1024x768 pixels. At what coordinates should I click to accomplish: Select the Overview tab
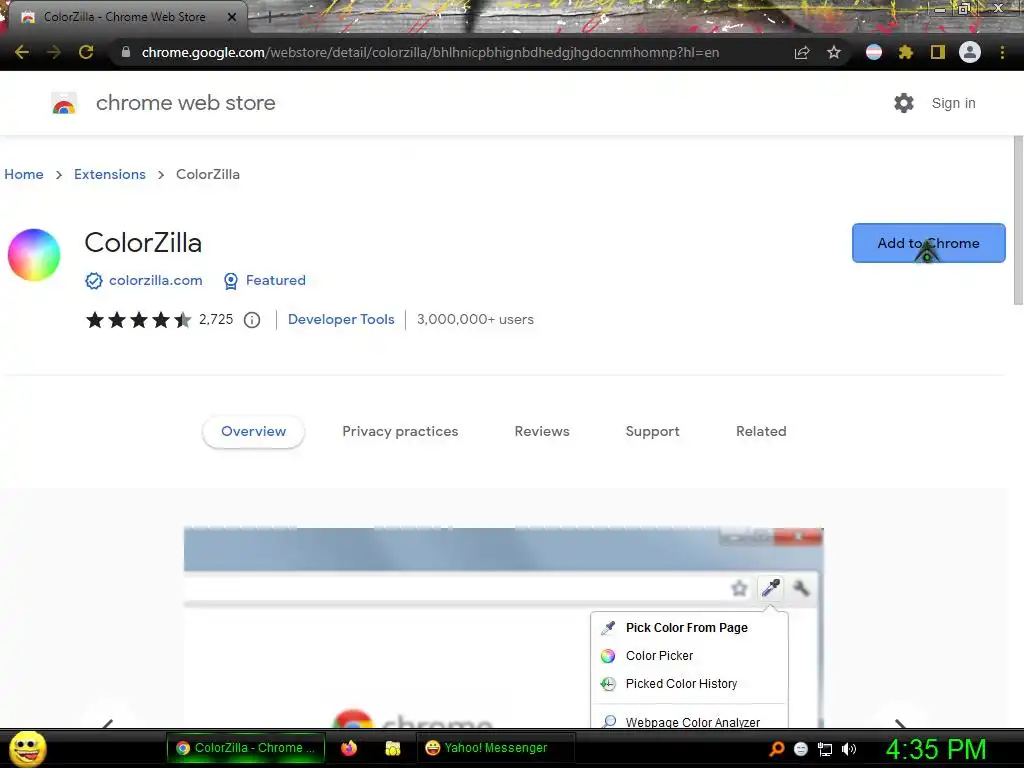coord(253,431)
